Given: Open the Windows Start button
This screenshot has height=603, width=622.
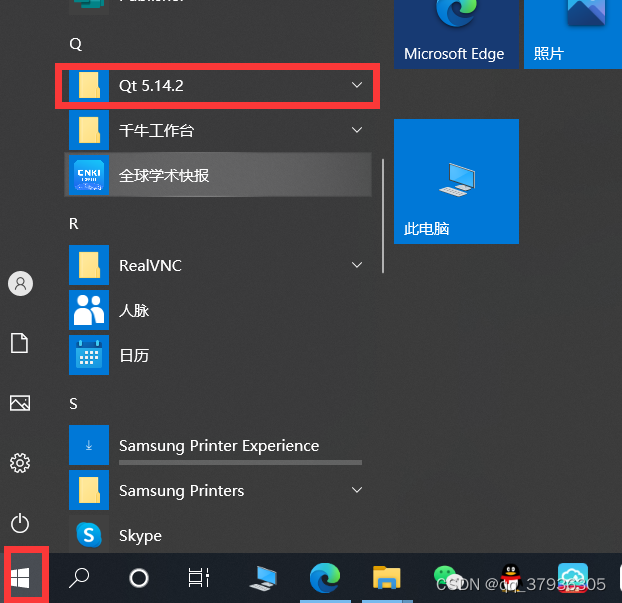Looking at the screenshot, I should click(x=21, y=578).
